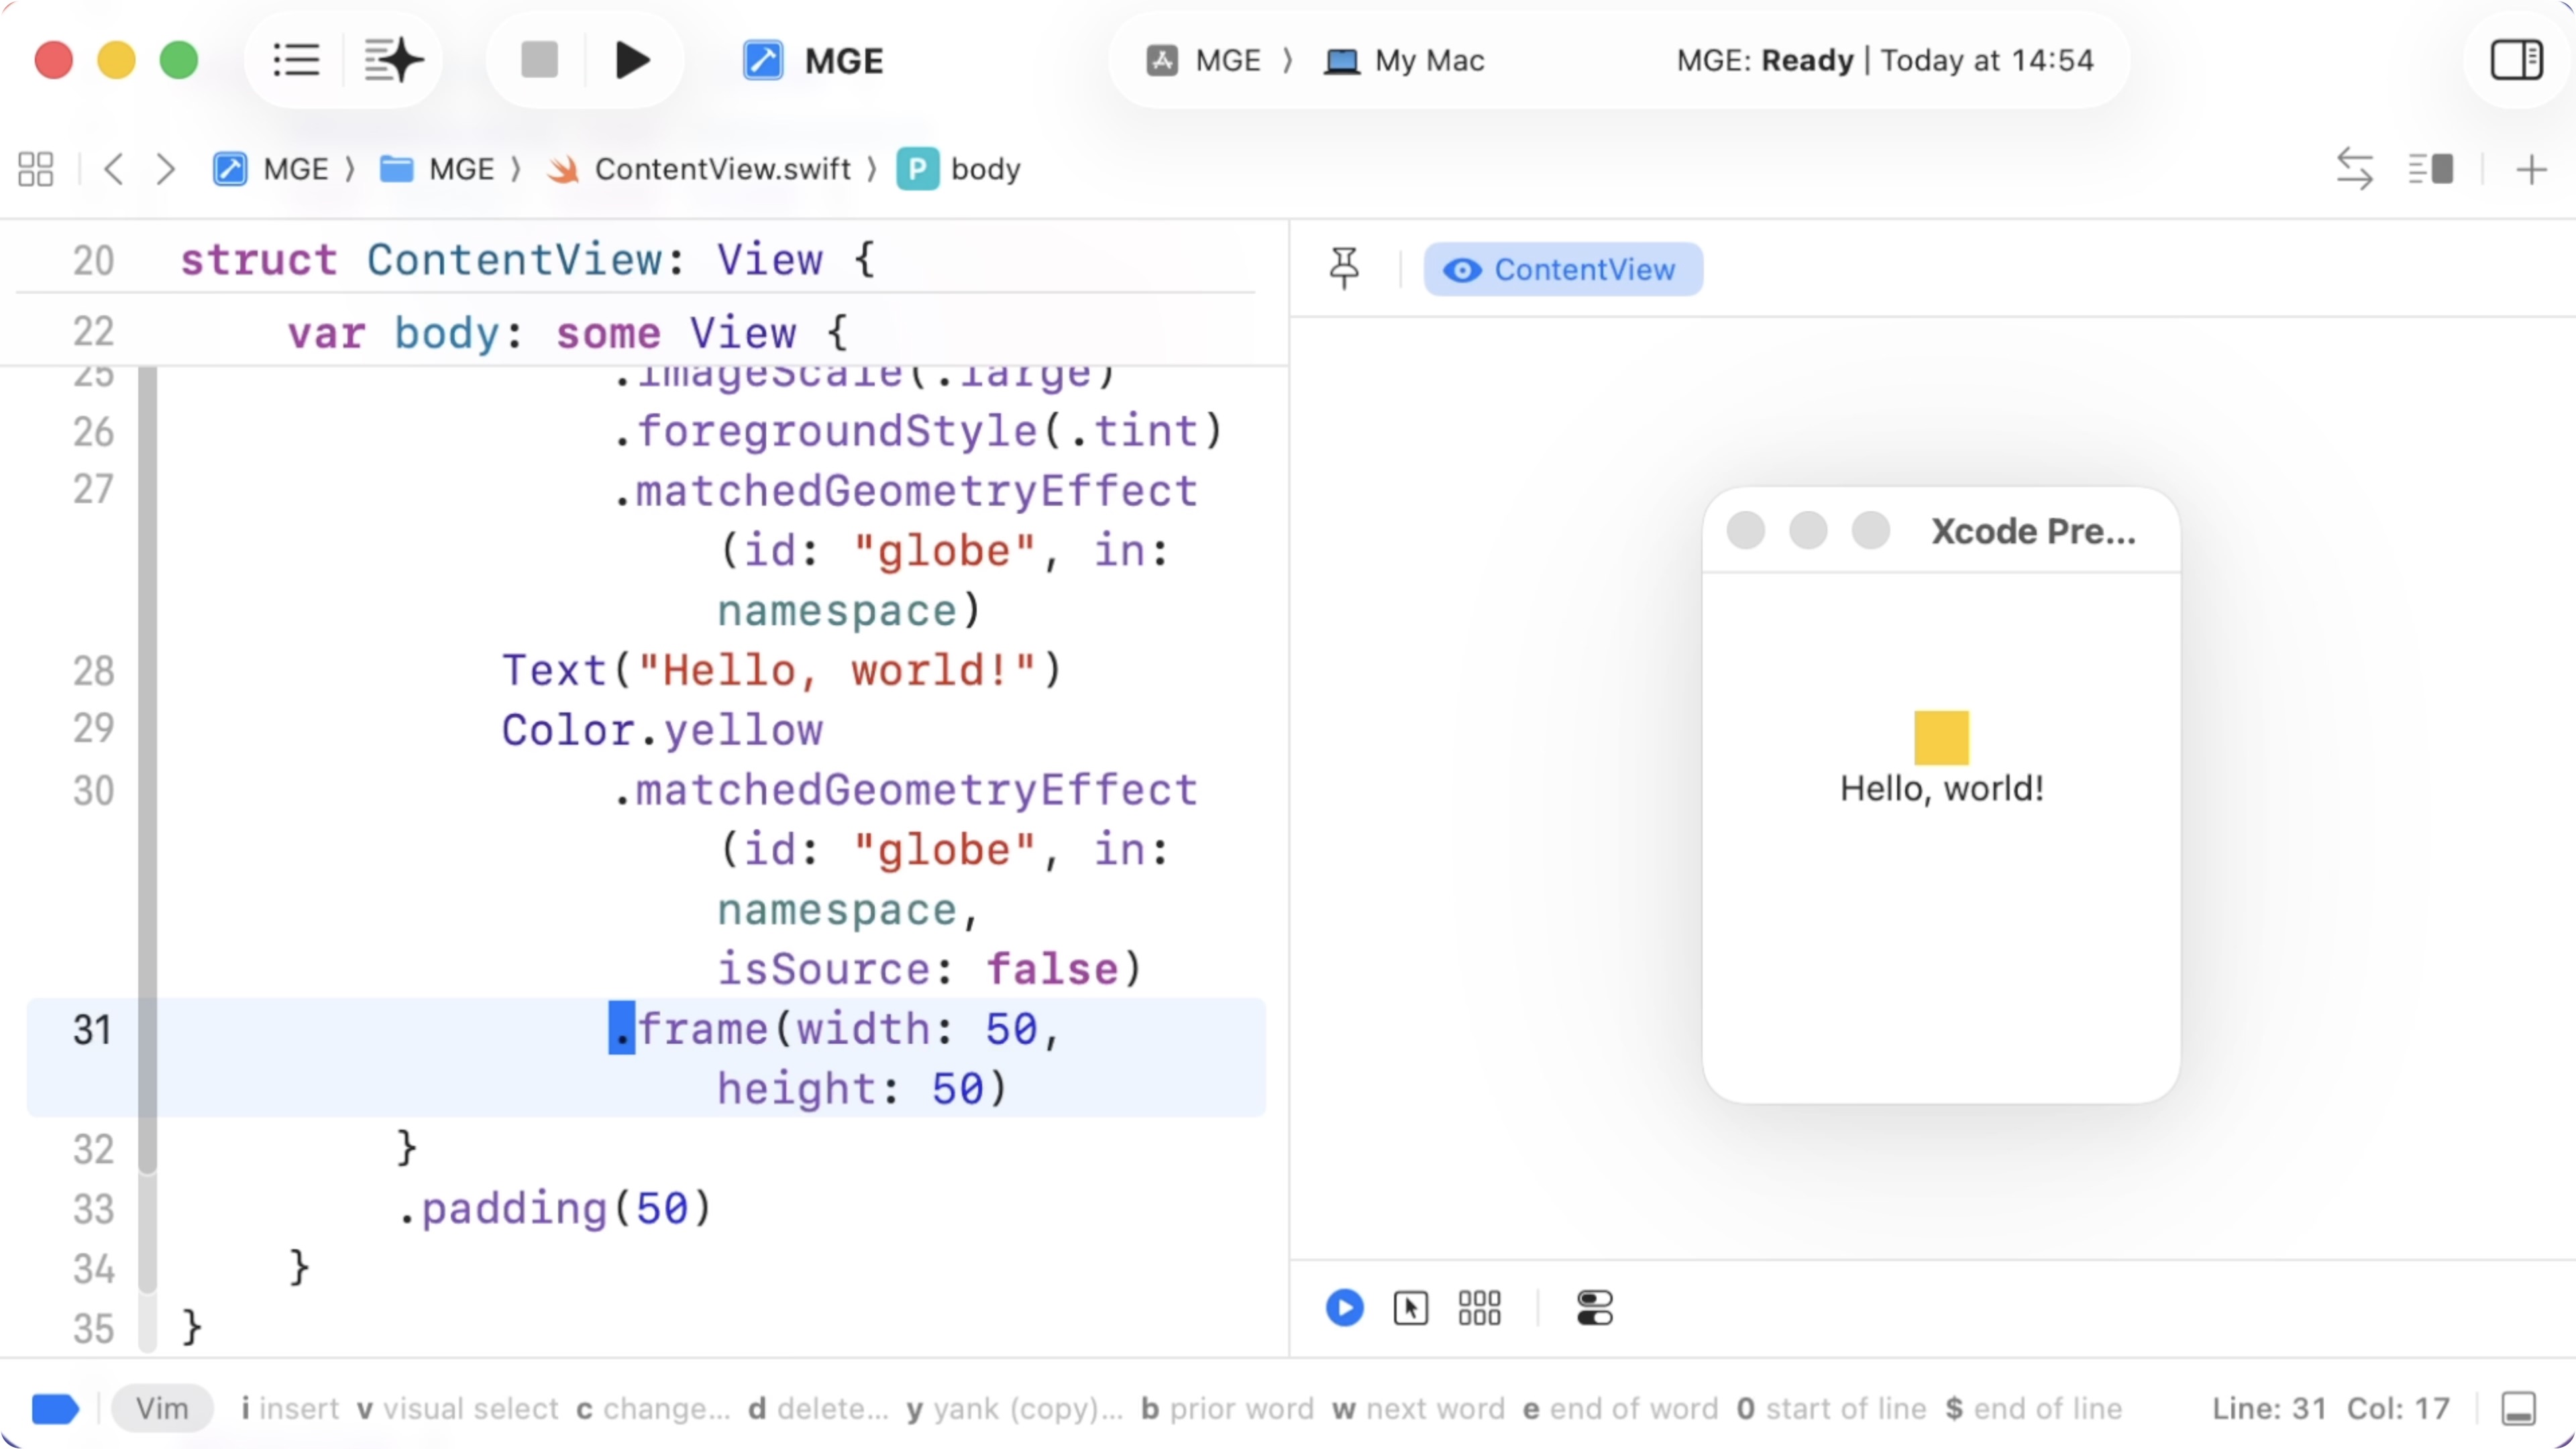Open canvas device settings toggles icon

[1594, 1307]
